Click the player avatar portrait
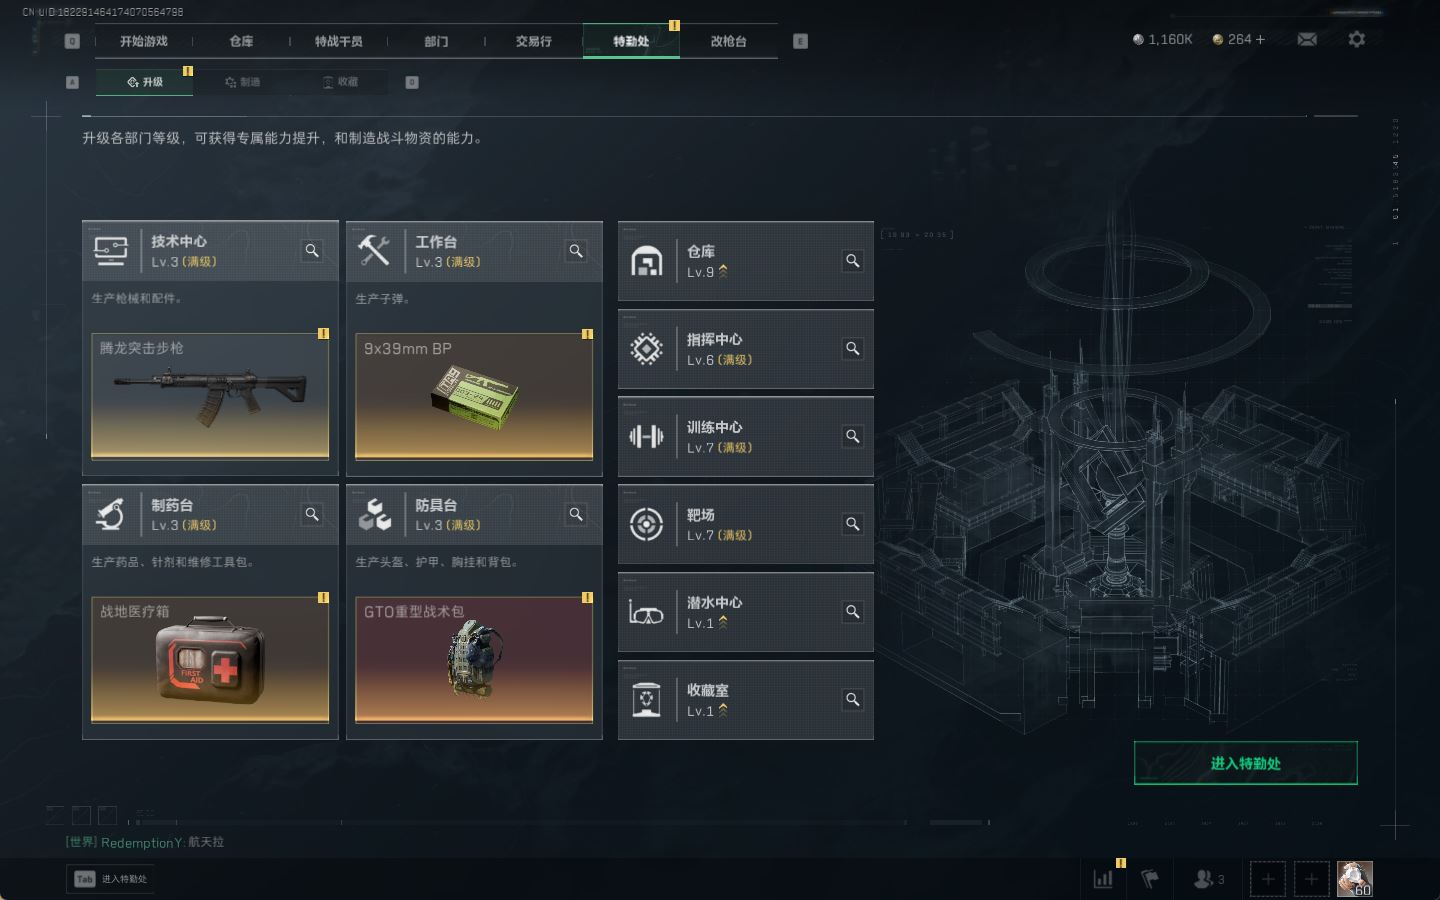Screen dimensions: 1440x900 (1355, 879)
